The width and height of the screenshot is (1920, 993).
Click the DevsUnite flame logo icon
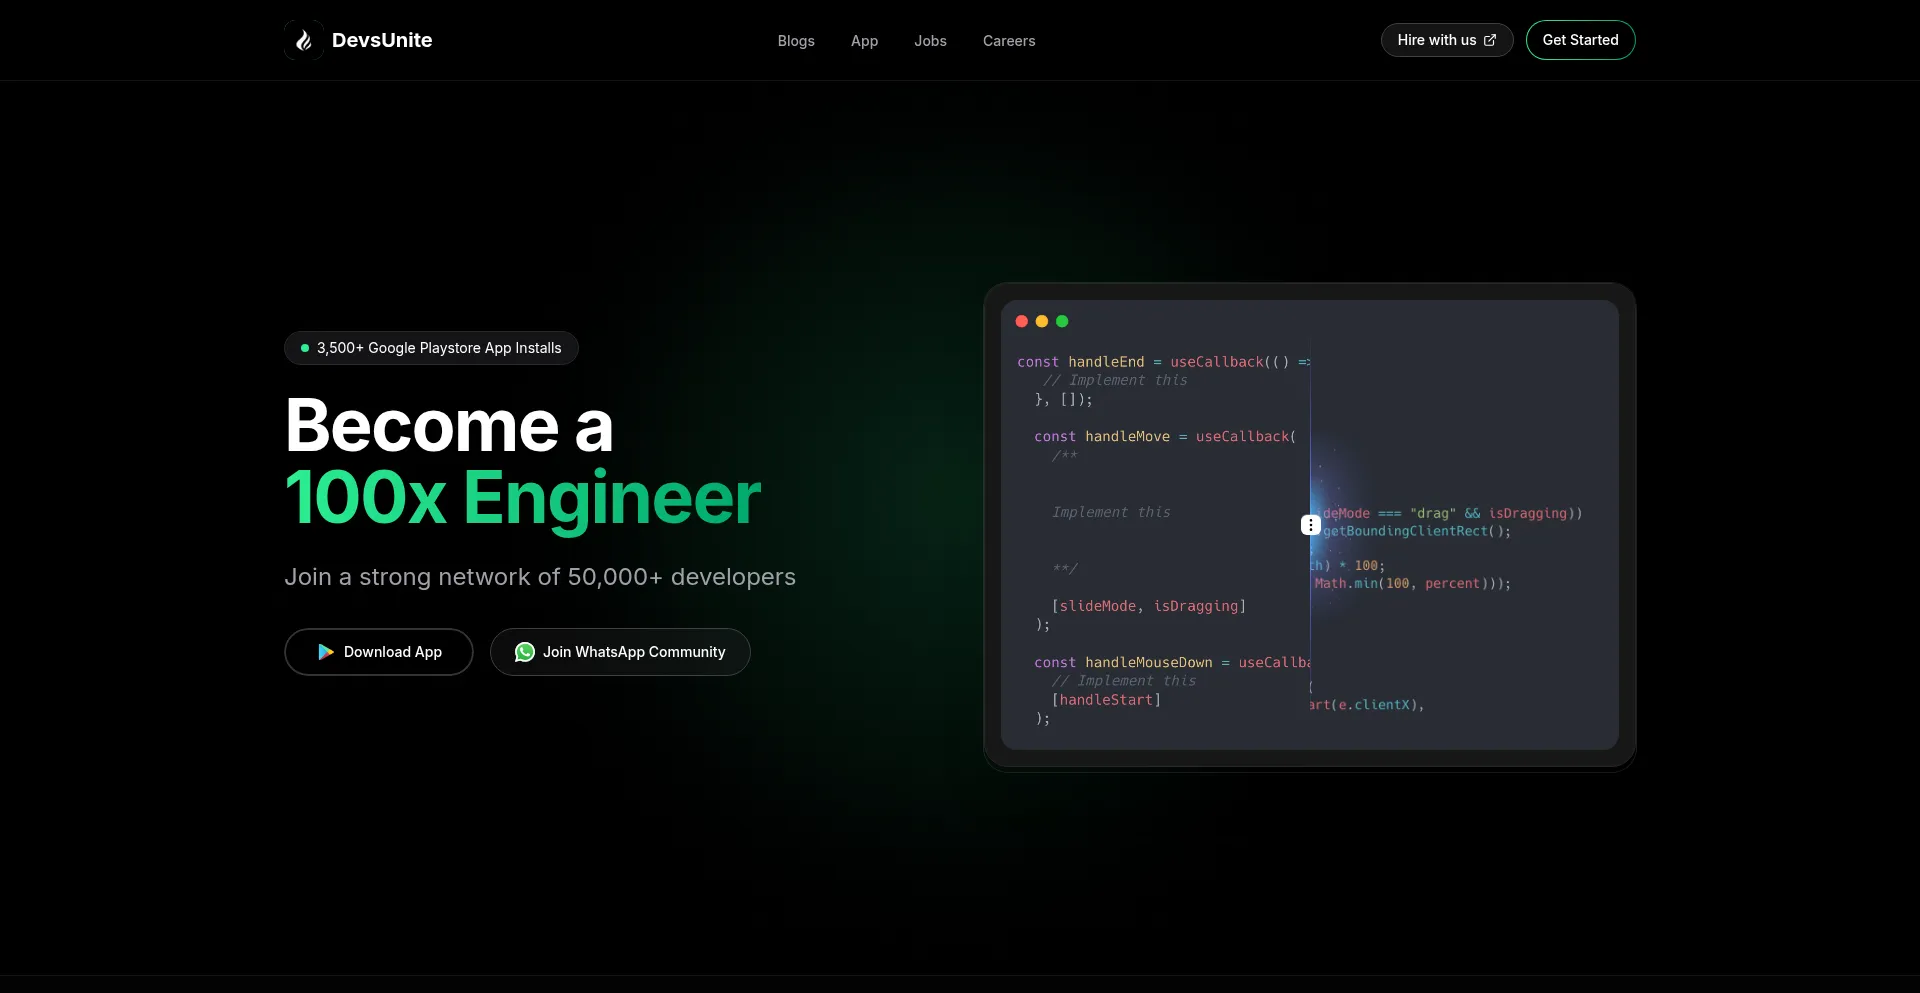click(304, 40)
